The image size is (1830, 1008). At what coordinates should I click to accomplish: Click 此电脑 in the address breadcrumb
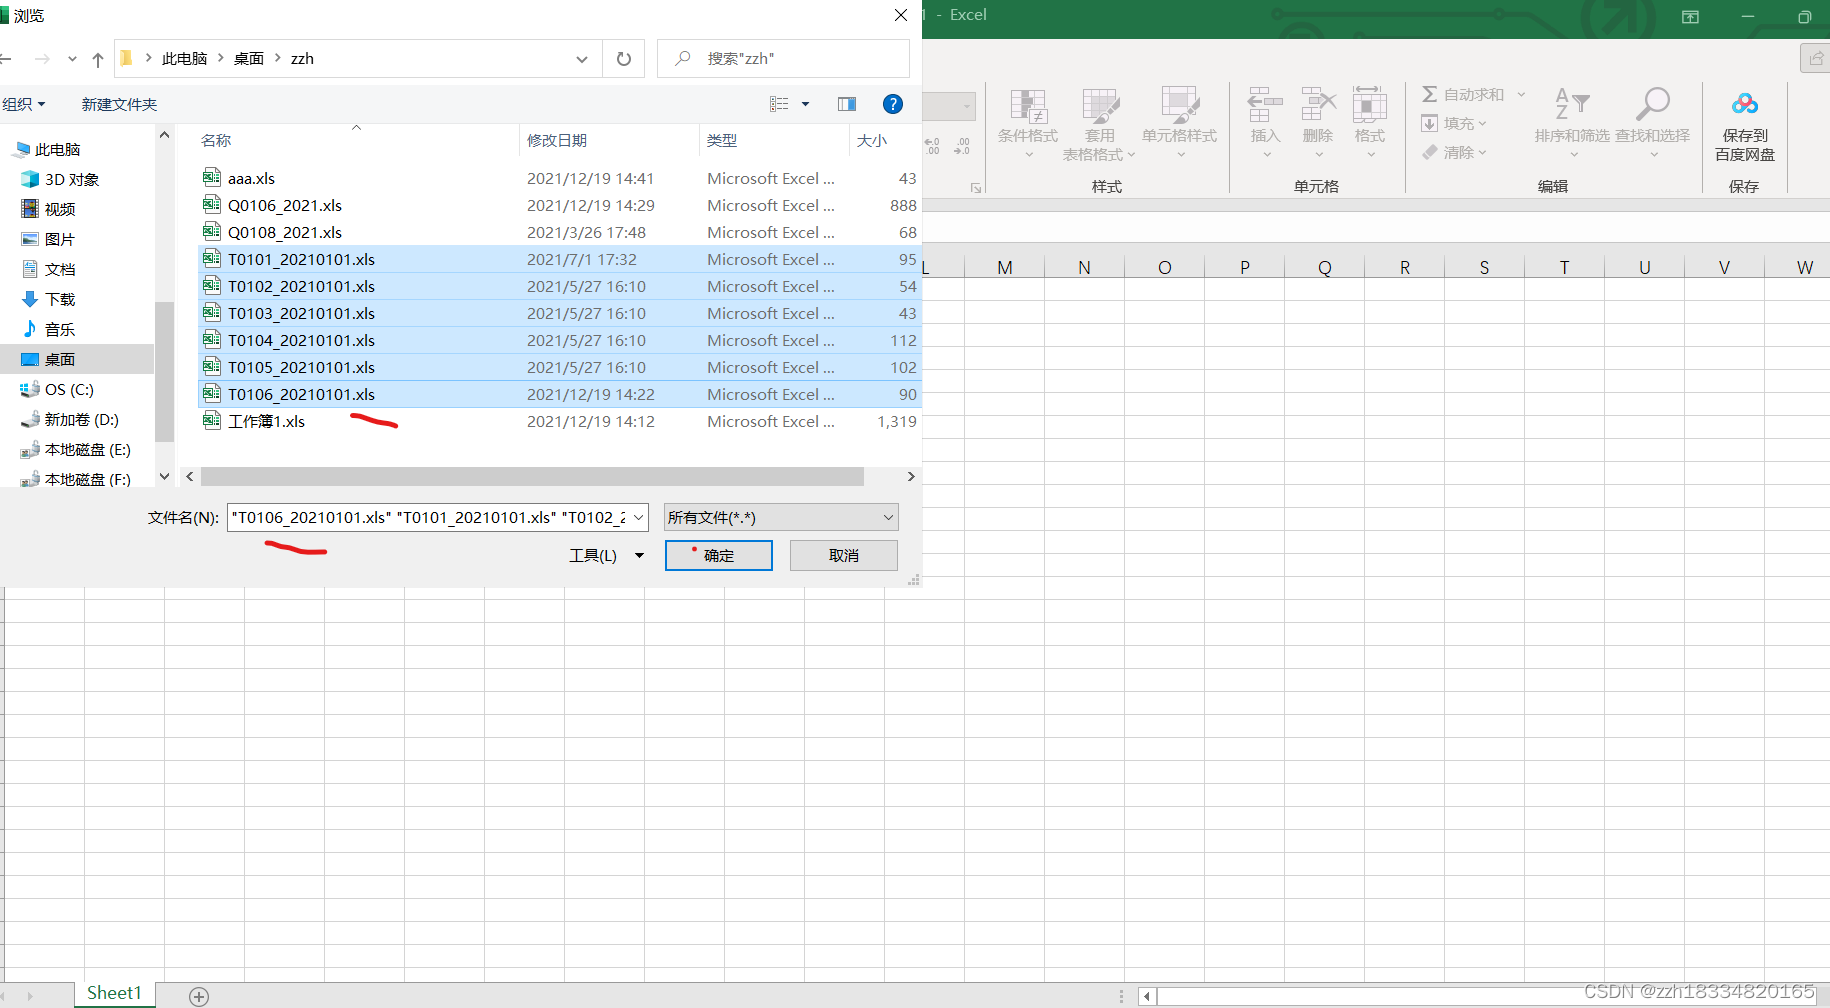(x=184, y=59)
